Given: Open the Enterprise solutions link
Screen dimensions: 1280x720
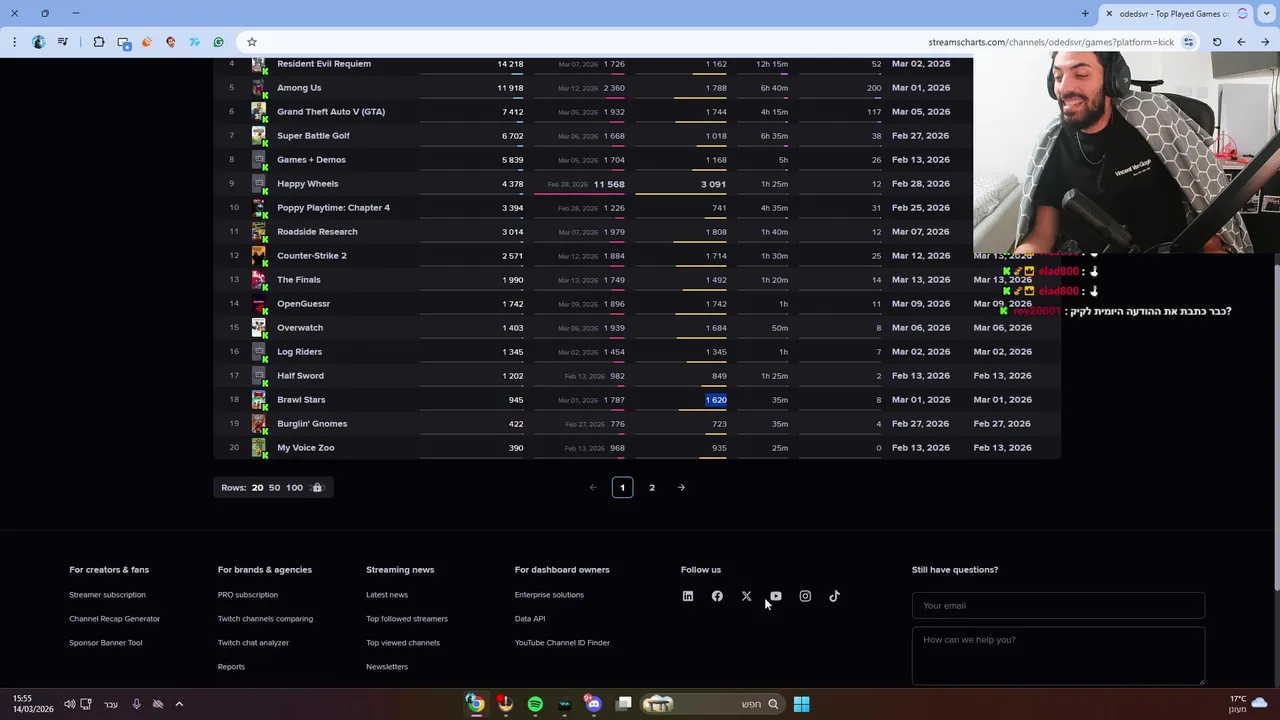Looking at the screenshot, I should point(549,595).
